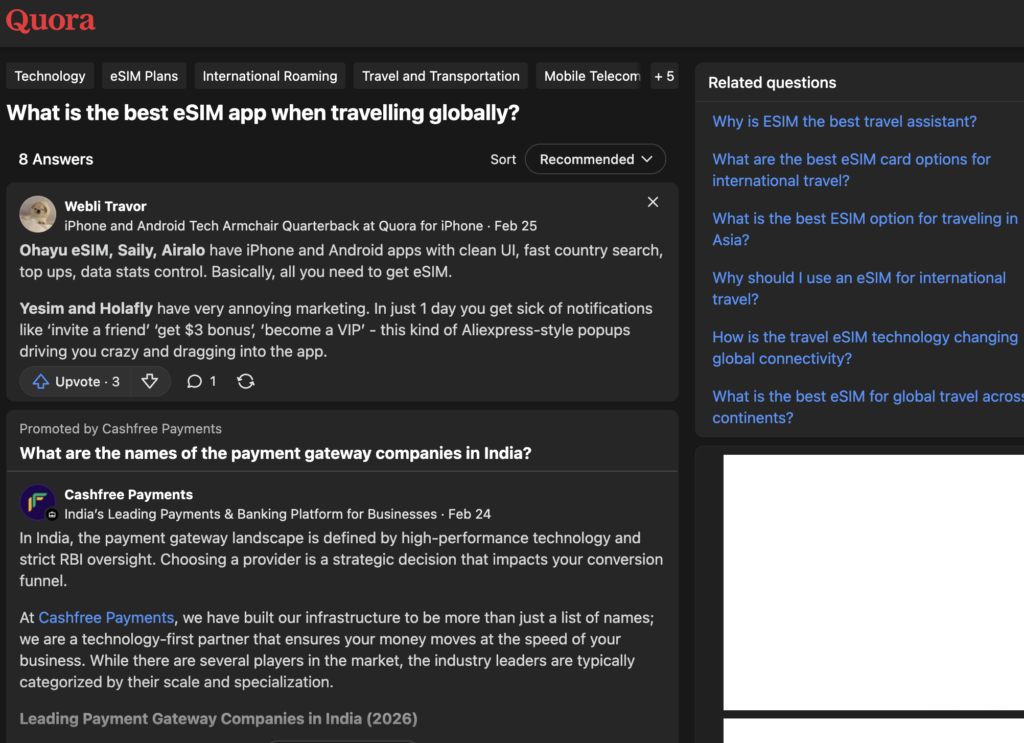Click the 'Yesim and Holafly' bold text
Image resolution: width=1024 pixels, height=743 pixels.
(86, 308)
